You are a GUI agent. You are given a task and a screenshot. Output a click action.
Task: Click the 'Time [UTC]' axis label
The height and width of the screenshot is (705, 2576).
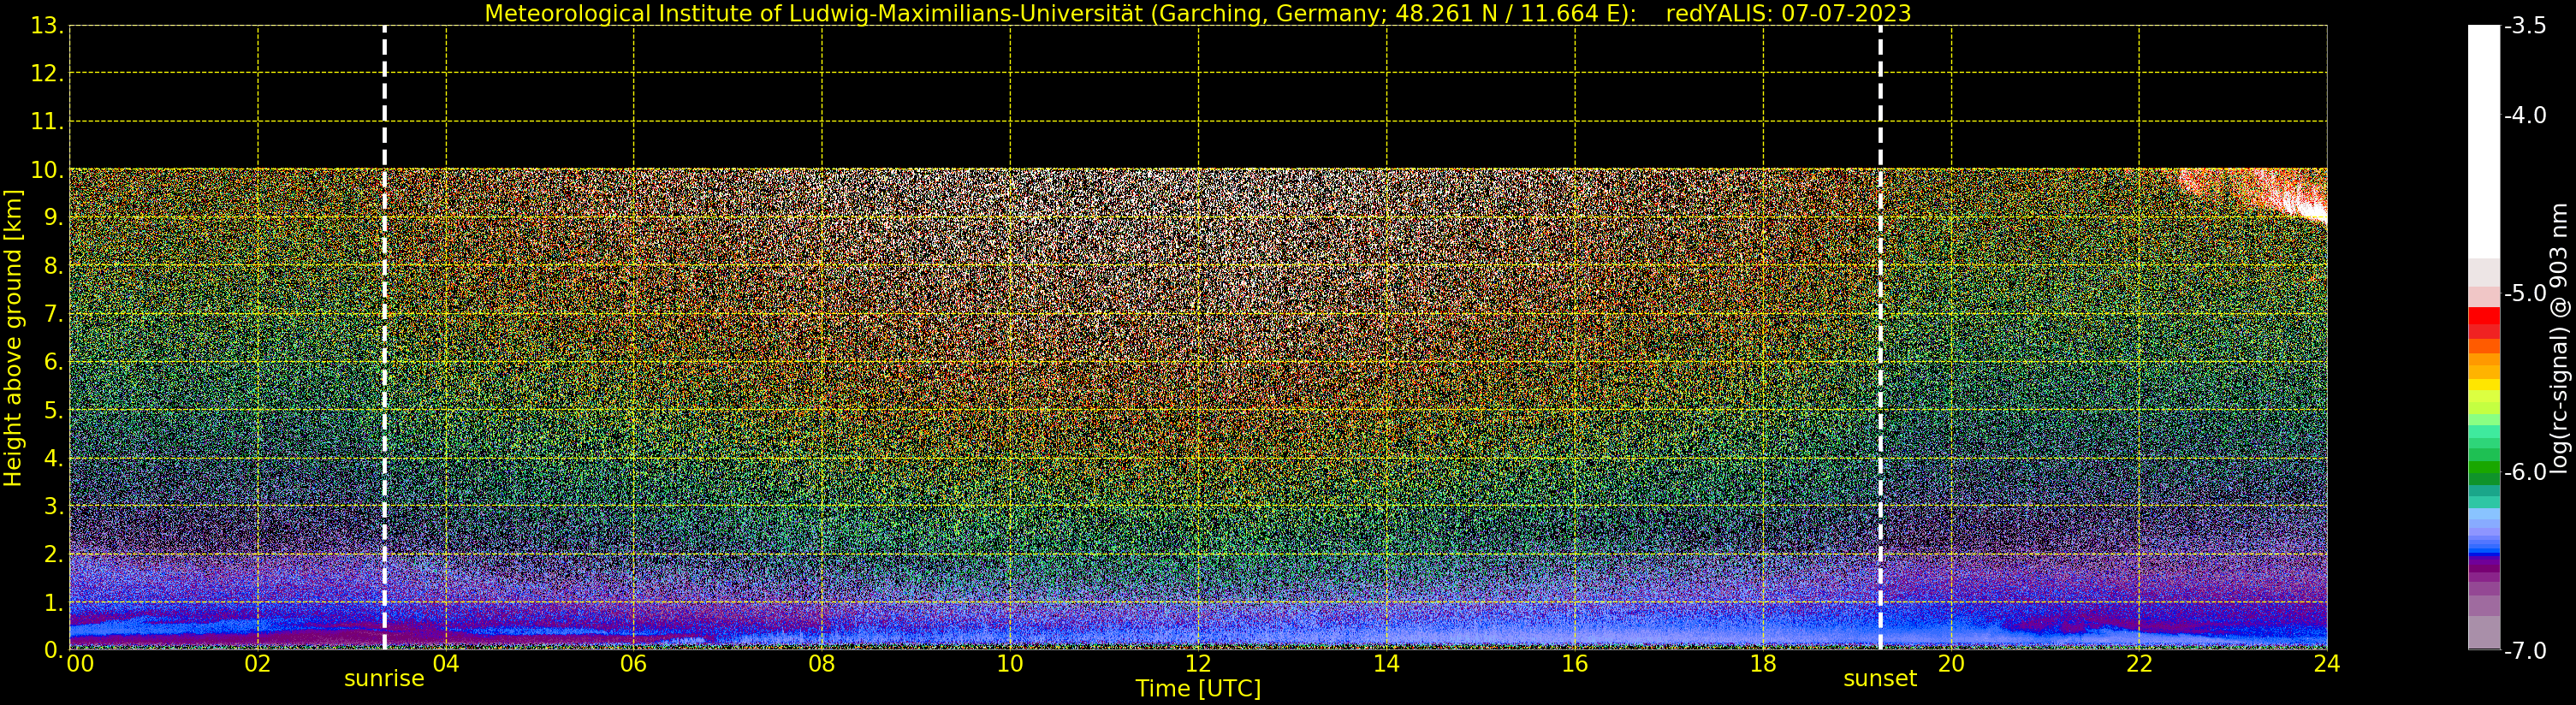[1198, 689]
